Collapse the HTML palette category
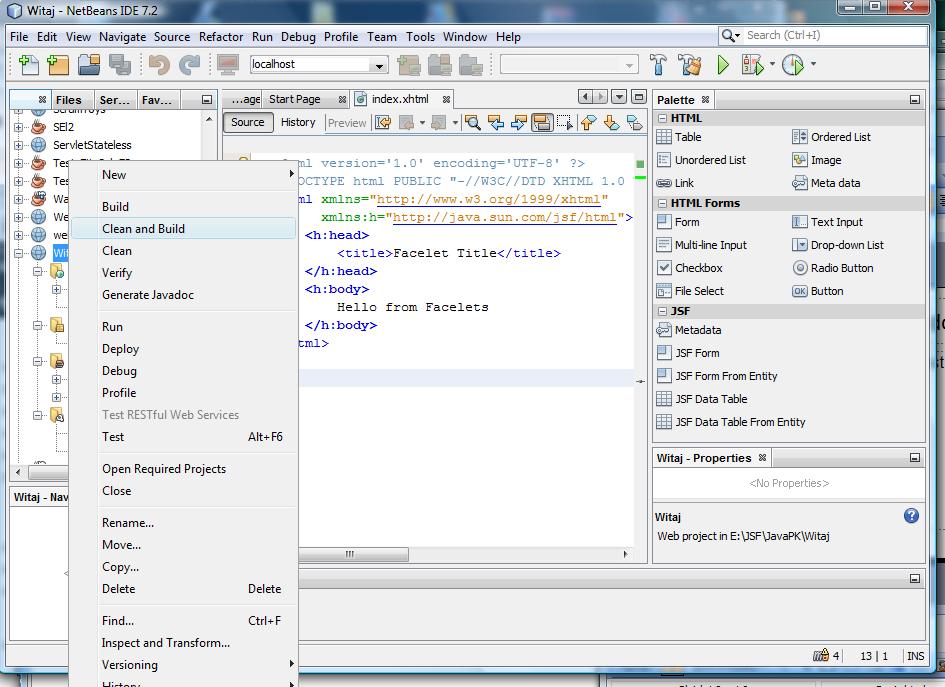Image resolution: width=945 pixels, height=687 pixels. 662,118
